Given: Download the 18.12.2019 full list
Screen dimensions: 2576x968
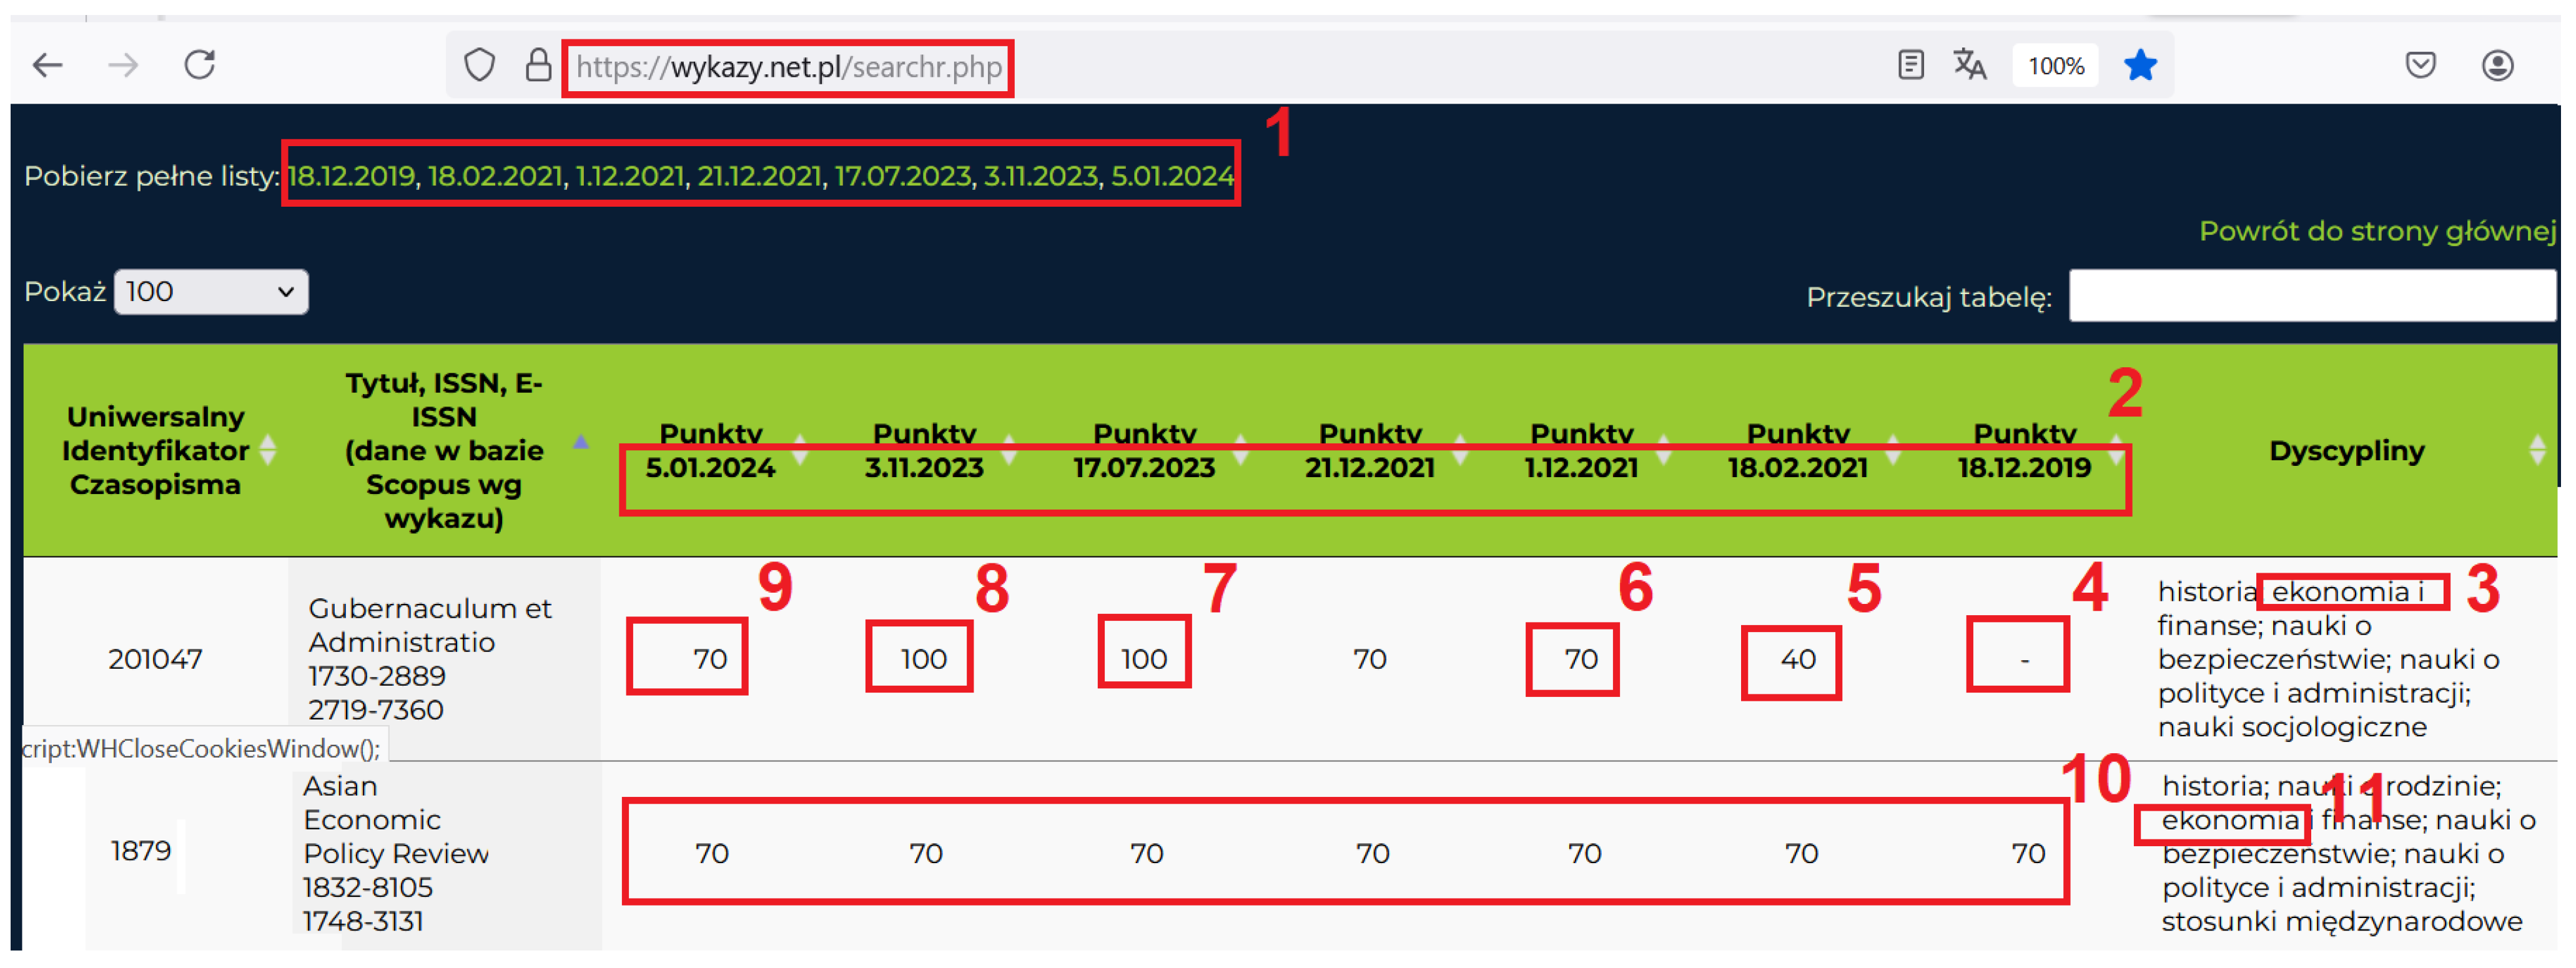Looking at the screenshot, I should [350, 176].
